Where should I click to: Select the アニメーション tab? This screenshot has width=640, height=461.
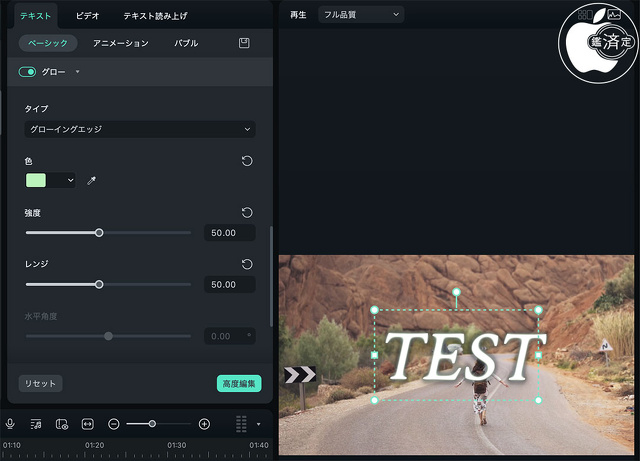tap(120, 44)
